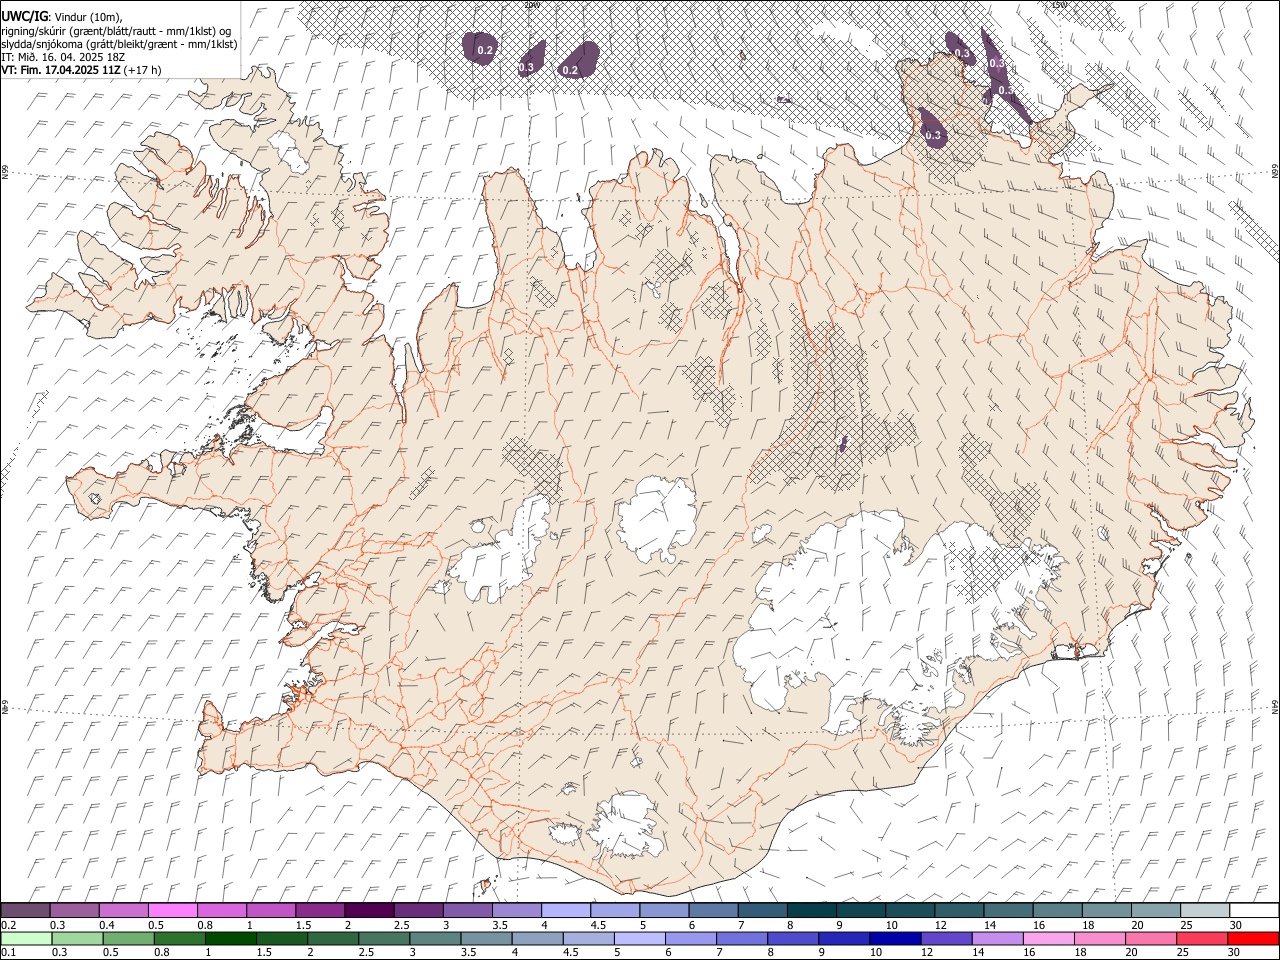Viewport: 1280px width, 960px height.
Task: Pick the darkest purple 2 snow legend swatch
Action: tap(370, 910)
